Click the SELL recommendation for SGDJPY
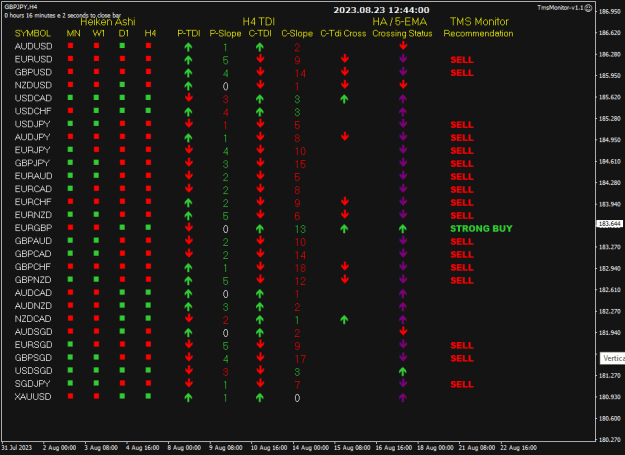The width and height of the screenshot is (625, 455). [462, 384]
